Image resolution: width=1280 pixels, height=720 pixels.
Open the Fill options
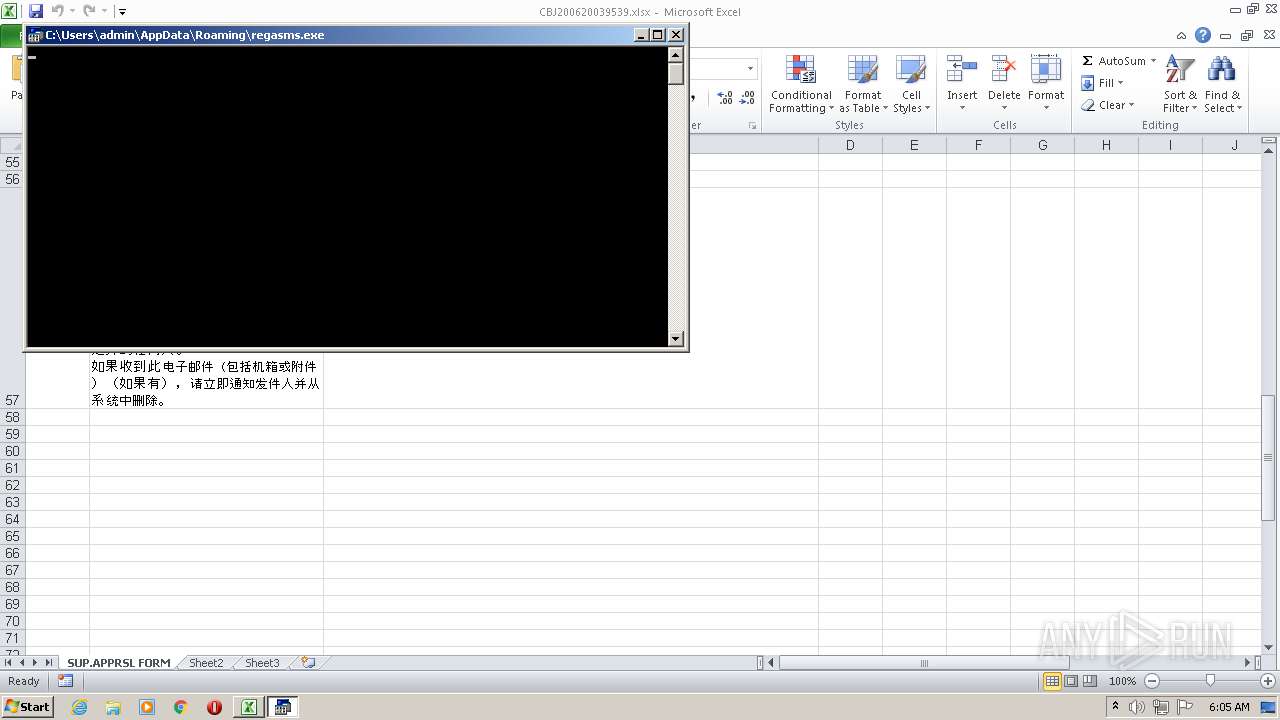pos(1103,83)
